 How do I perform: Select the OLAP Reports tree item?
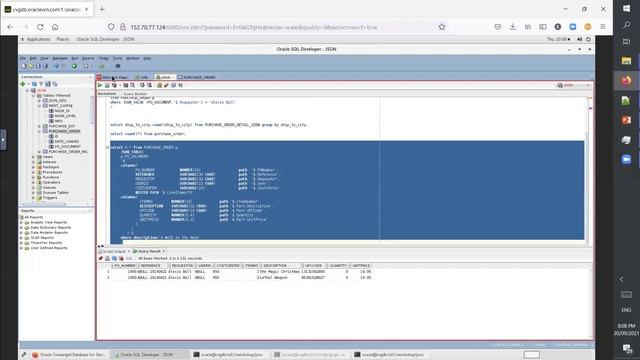[42, 238]
